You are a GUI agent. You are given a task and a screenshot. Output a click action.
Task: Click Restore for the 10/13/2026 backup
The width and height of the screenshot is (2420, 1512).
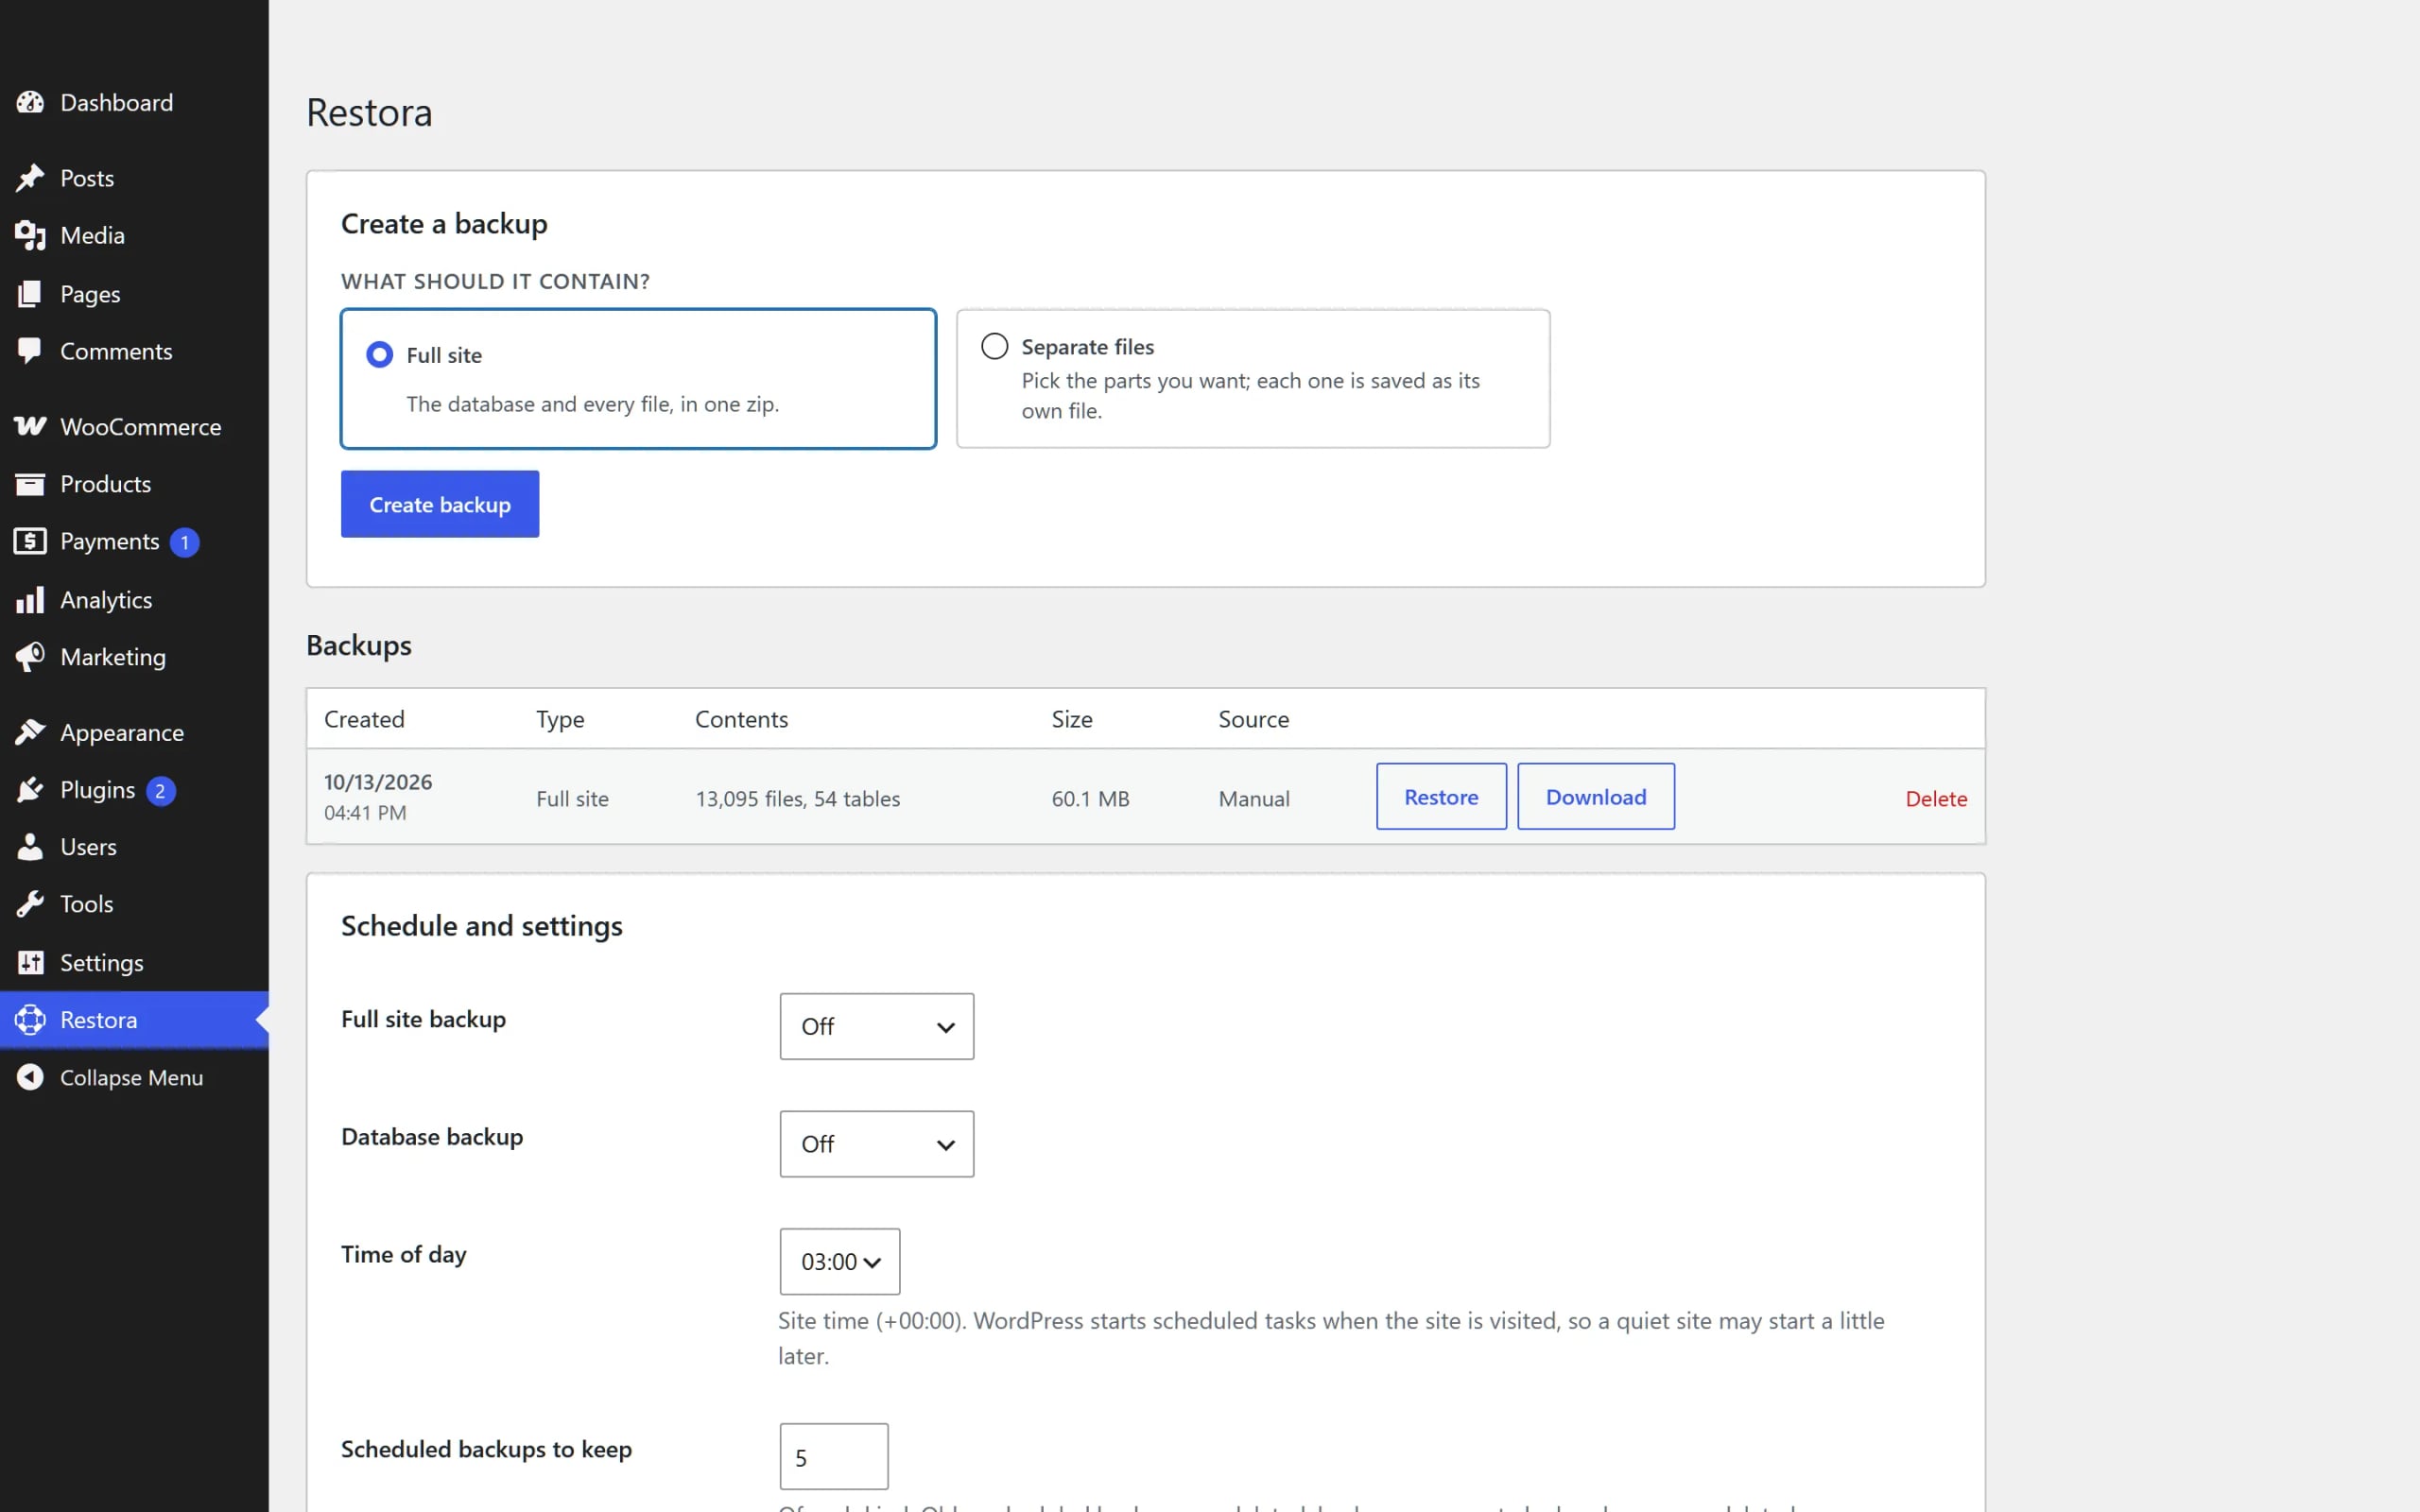point(1441,797)
